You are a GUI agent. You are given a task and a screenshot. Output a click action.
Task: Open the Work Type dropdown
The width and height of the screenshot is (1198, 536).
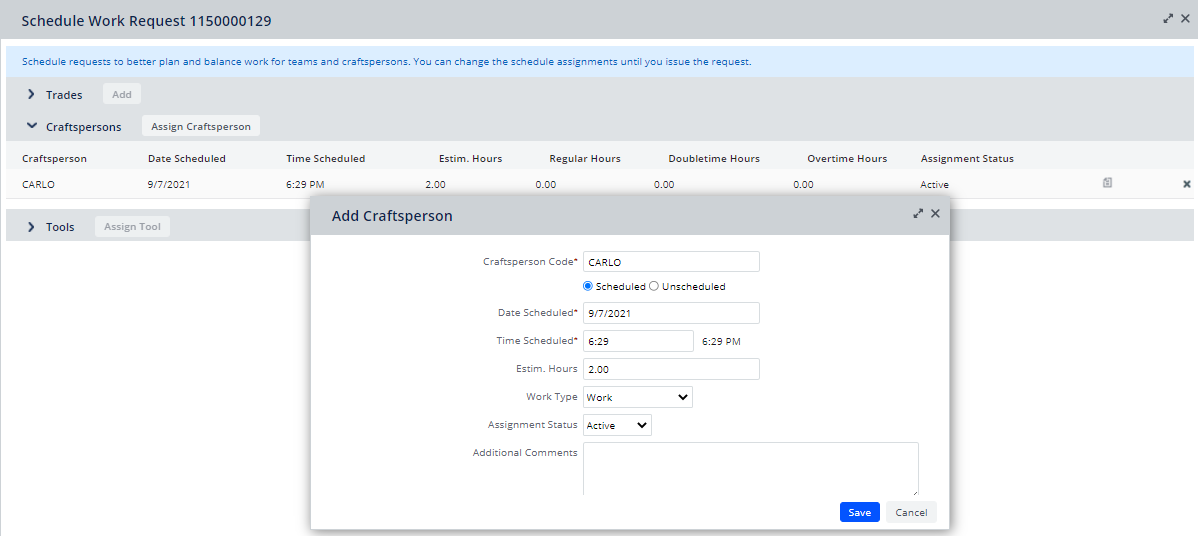click(638, 397)
